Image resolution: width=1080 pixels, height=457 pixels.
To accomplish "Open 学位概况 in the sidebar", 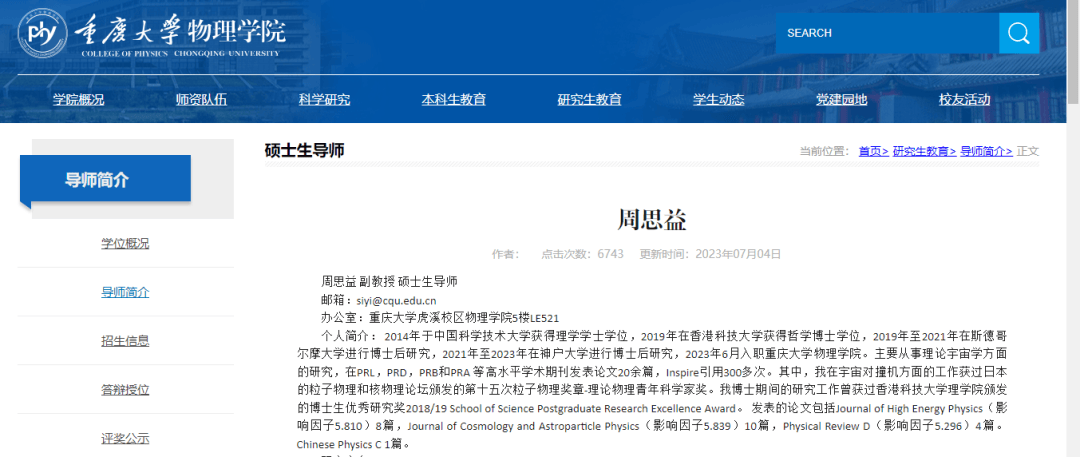I will pyautogui.click(x=125, y=243).
